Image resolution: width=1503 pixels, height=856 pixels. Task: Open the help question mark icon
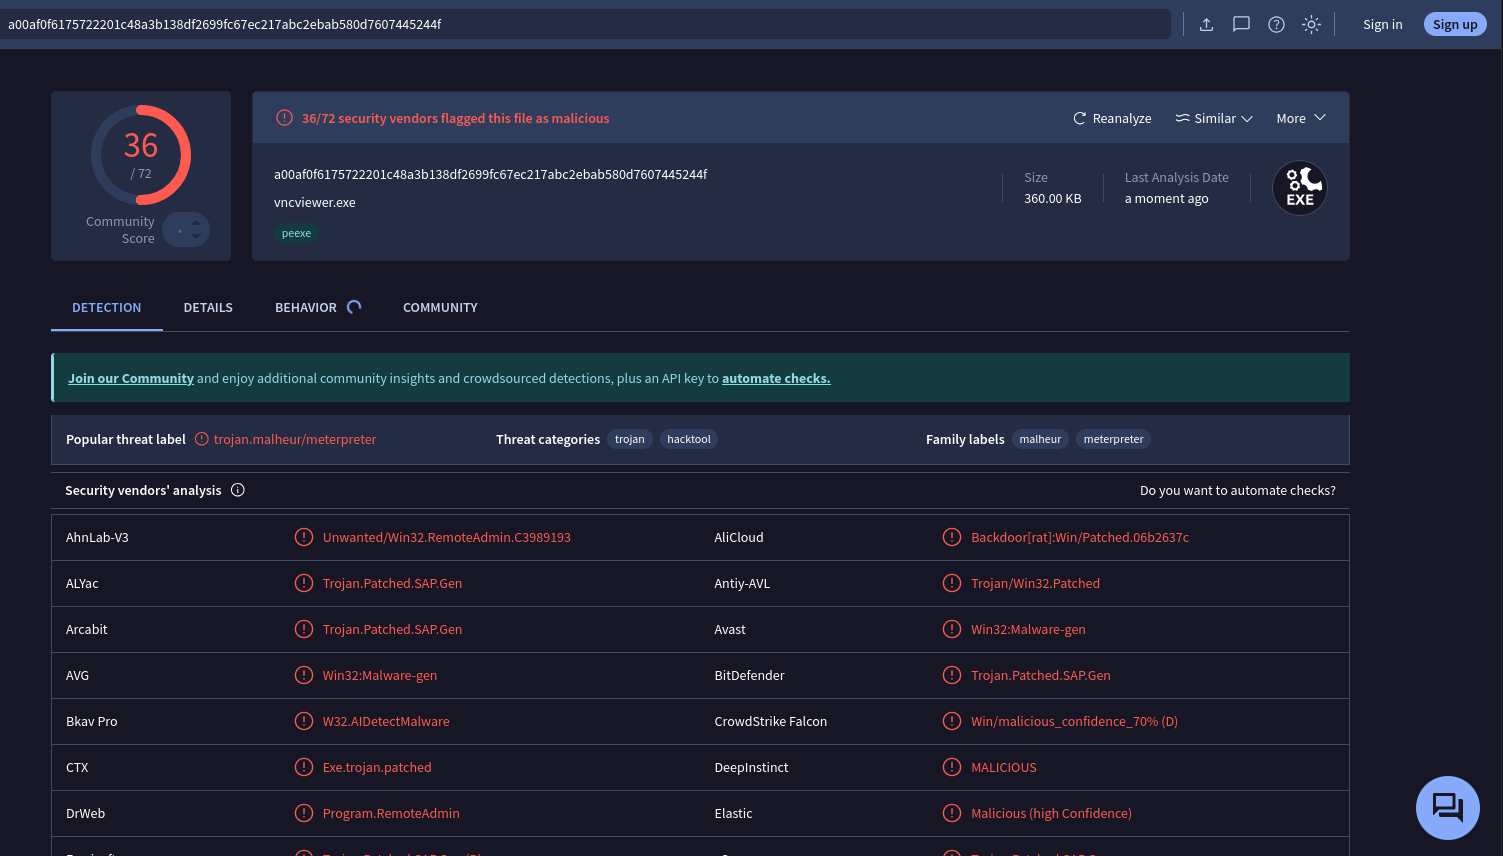1276,24
